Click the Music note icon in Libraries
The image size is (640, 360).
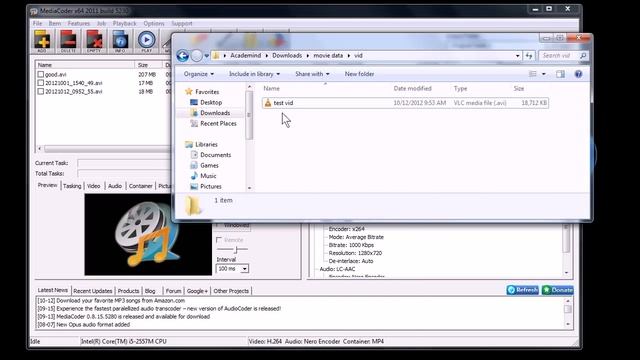click(194, 176)
